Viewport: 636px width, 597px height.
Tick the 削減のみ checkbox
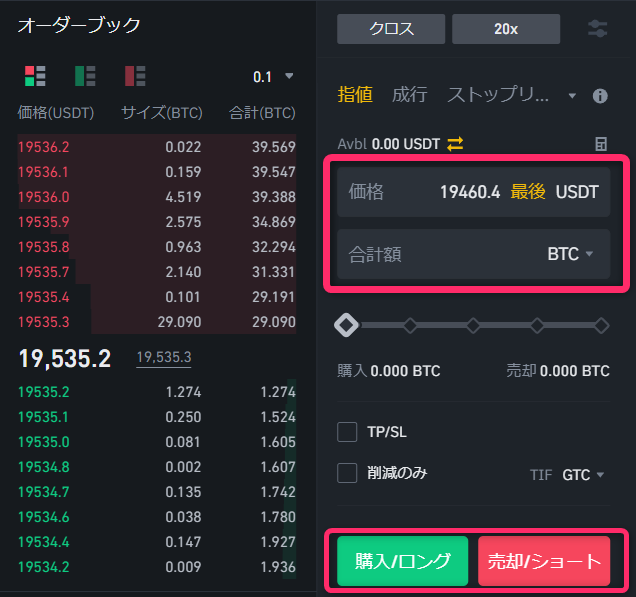tap(347, 473)
